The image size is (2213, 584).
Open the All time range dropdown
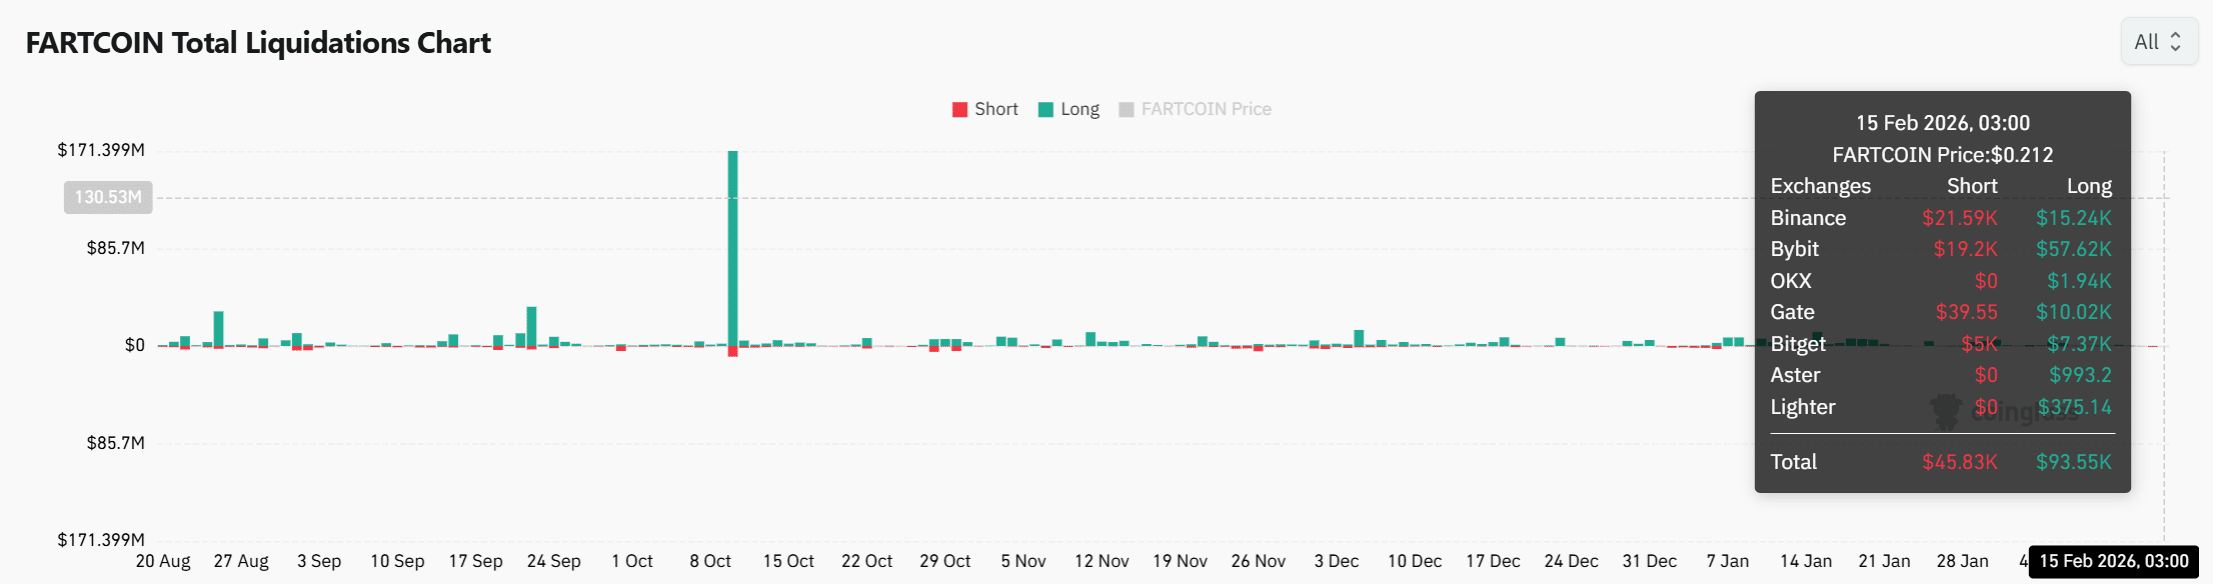2159,42
